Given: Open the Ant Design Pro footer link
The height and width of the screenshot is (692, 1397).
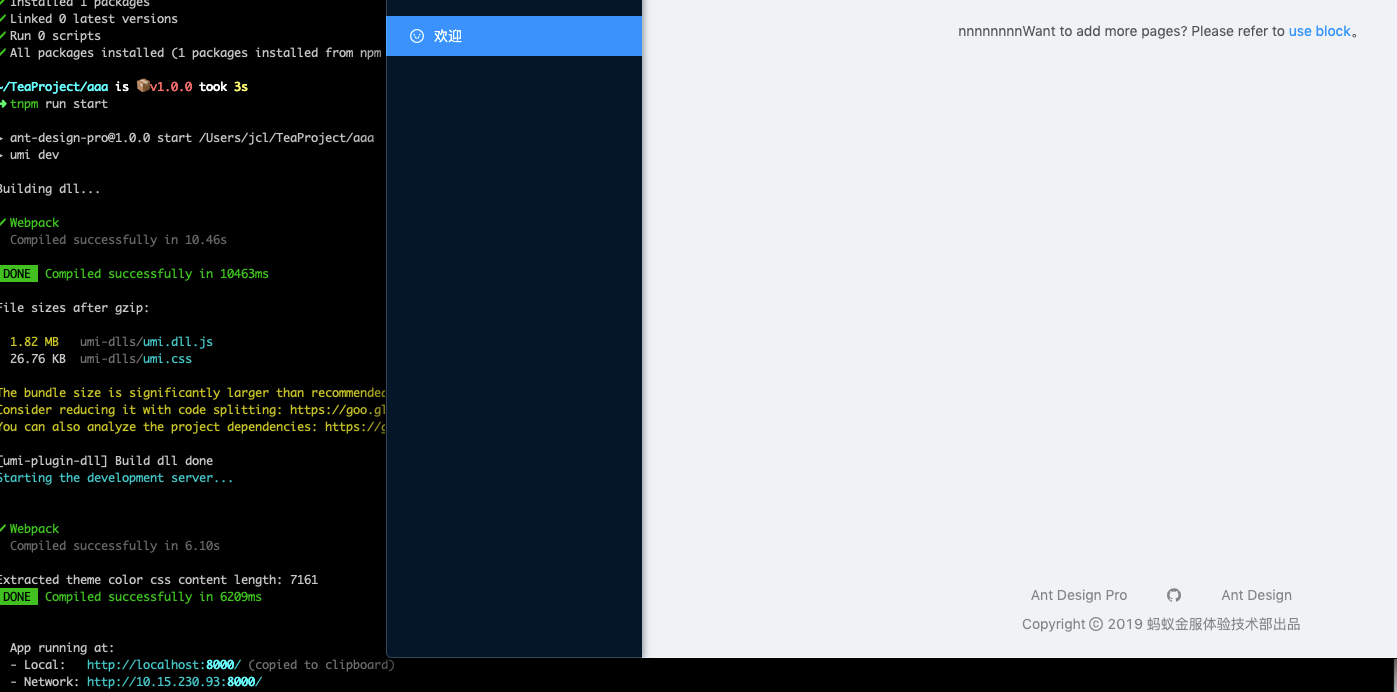Looking at the screenshot, I should coord(1079,595).
